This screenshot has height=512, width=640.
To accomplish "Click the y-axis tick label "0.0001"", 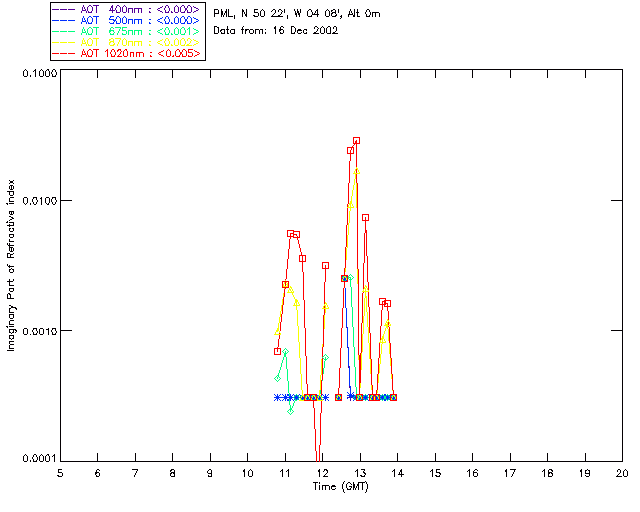I will click(x=40, y=459).
